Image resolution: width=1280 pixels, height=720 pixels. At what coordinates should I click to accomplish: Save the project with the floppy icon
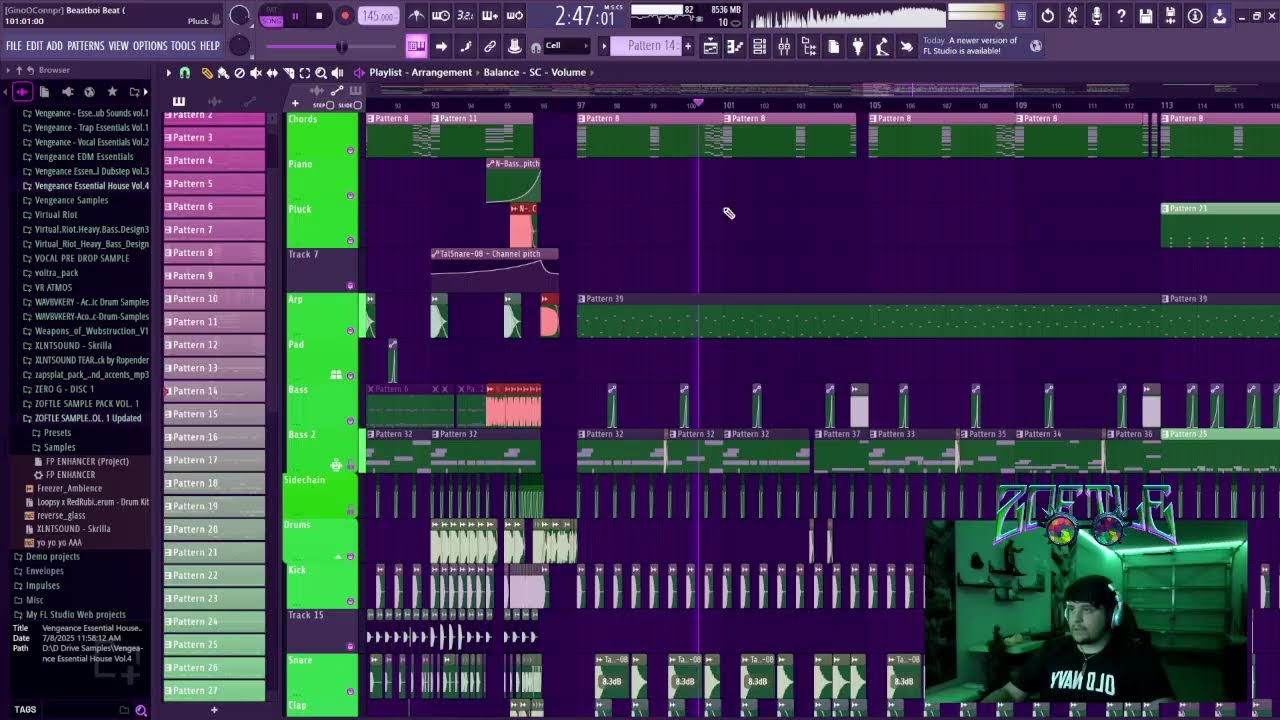tap(1145, 16)
